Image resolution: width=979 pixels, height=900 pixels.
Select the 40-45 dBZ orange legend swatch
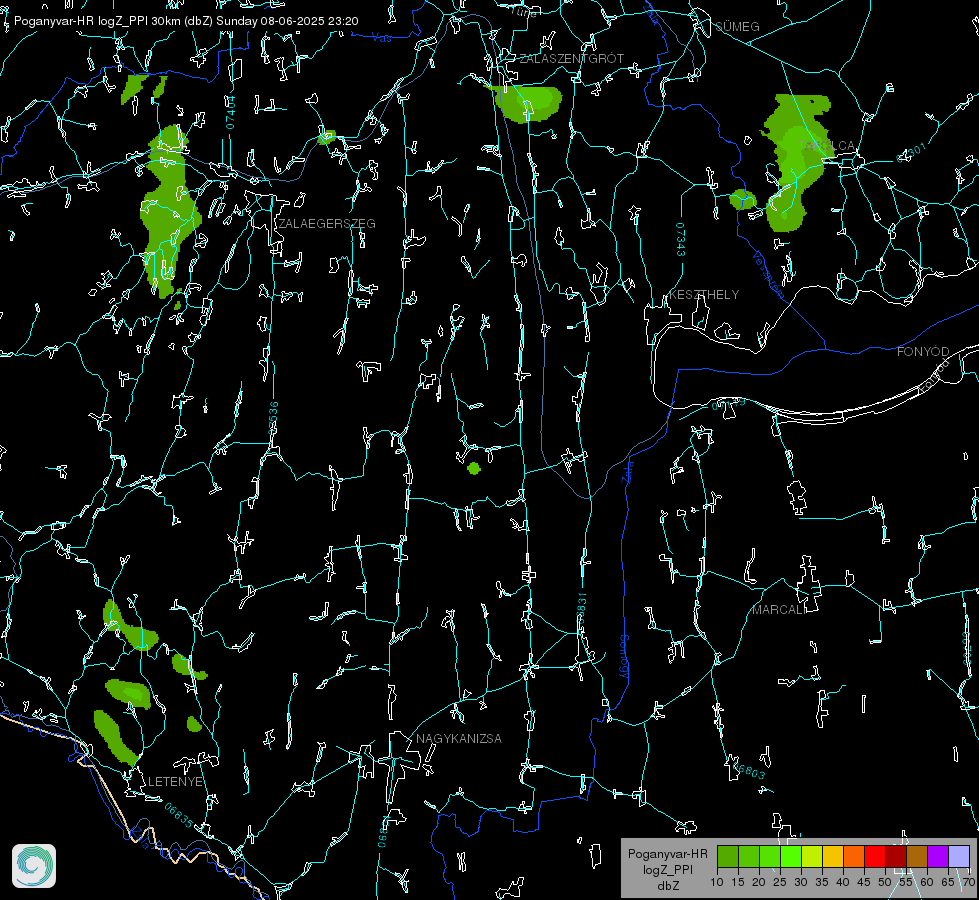point(854,856)
